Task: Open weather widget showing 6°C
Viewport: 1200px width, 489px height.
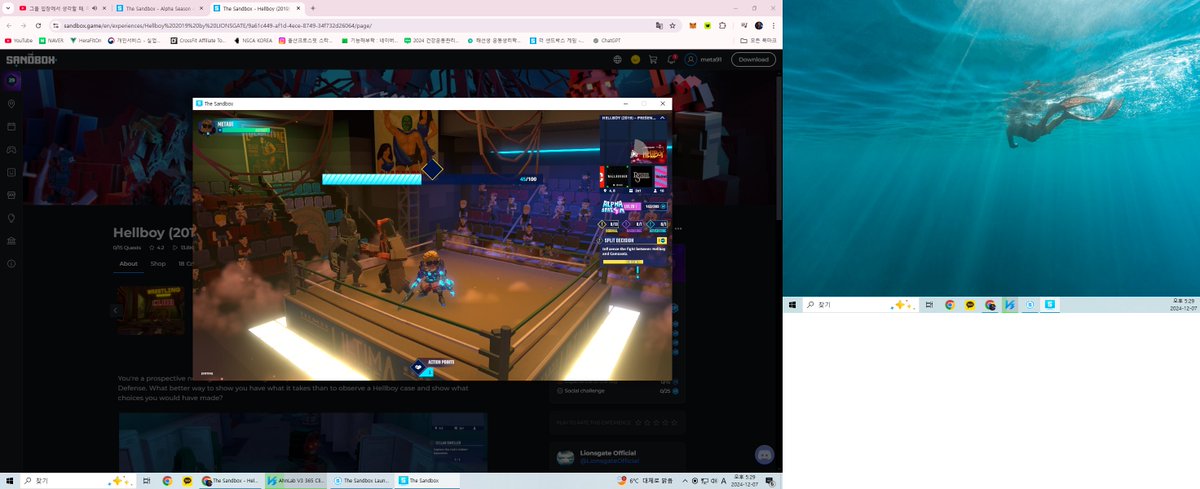Action: pyautogui.click(x=644, y=481)
